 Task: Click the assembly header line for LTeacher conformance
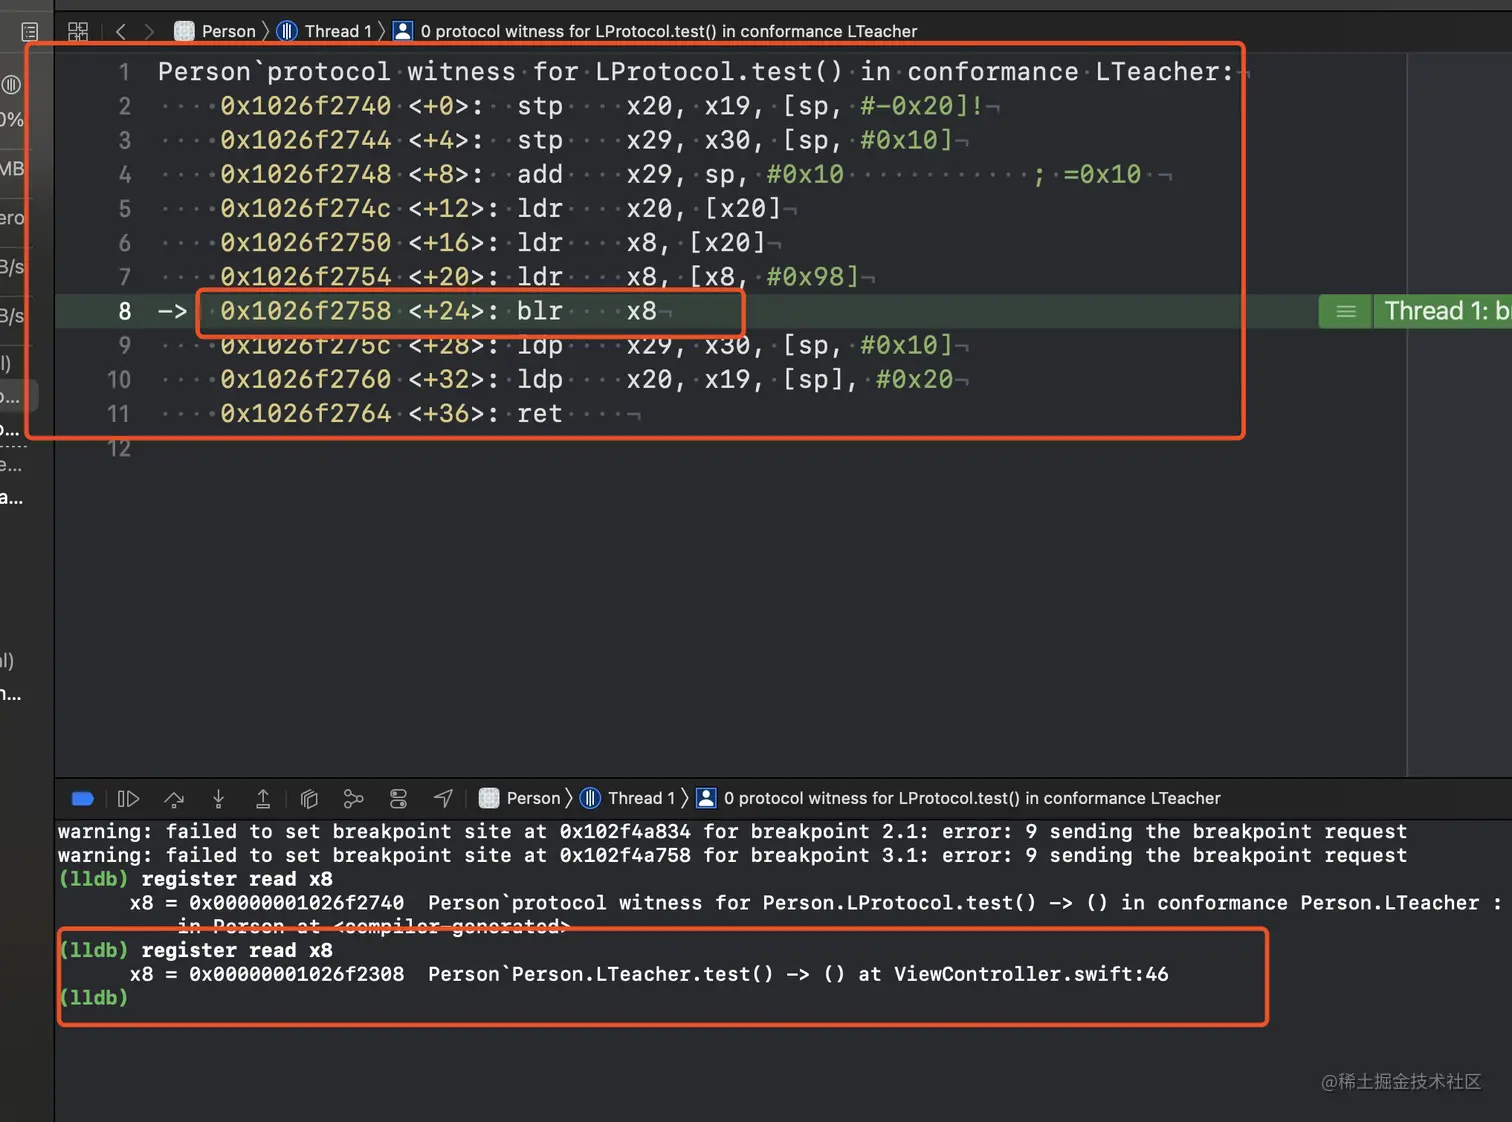(x=695, y=72)
